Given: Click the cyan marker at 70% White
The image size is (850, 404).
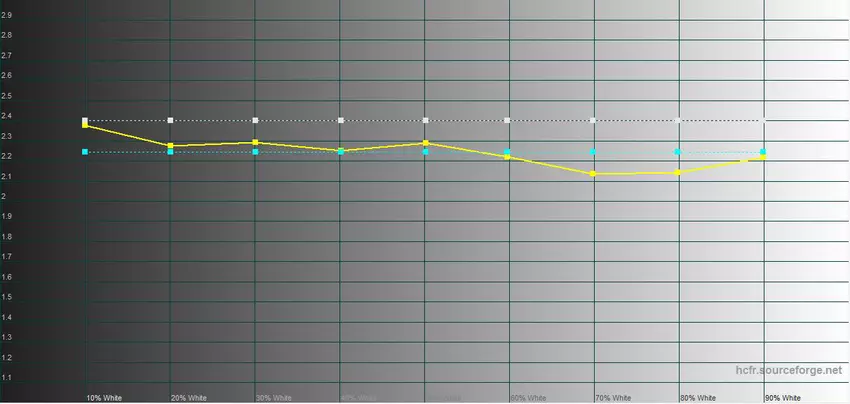Looking at the screenshot, I should [594, 152].
